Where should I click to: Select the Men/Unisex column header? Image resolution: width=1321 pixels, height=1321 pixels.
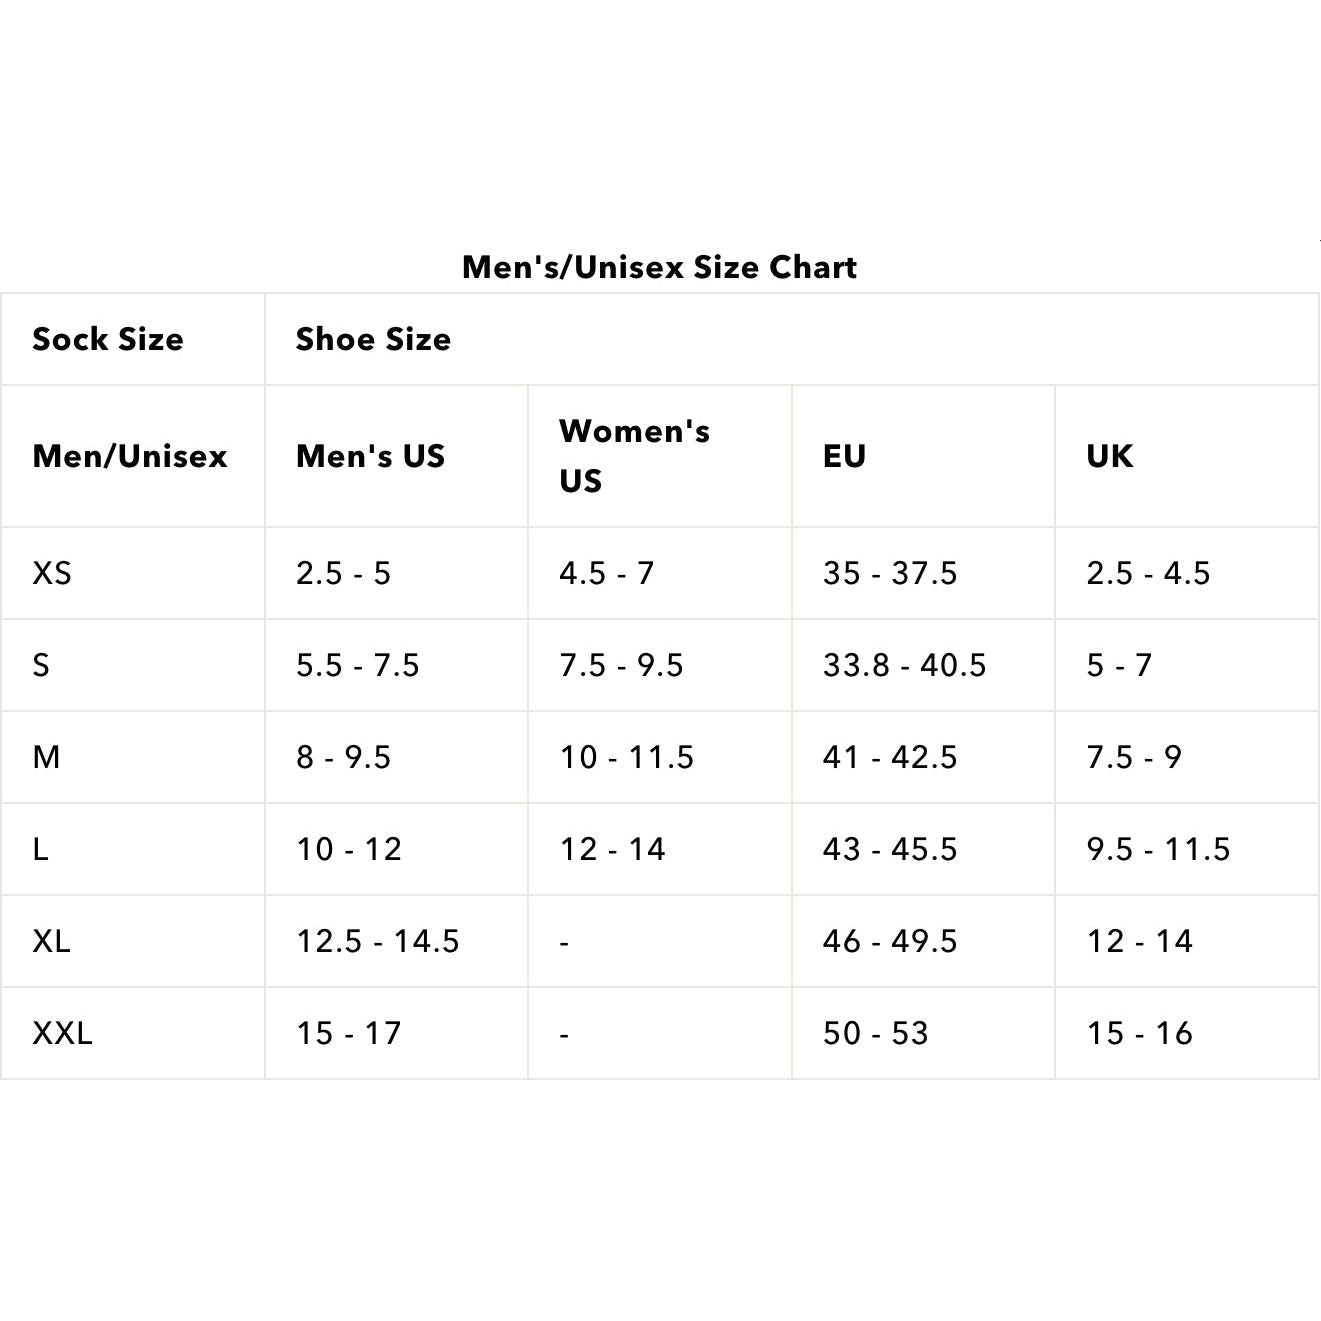[130, 456]
